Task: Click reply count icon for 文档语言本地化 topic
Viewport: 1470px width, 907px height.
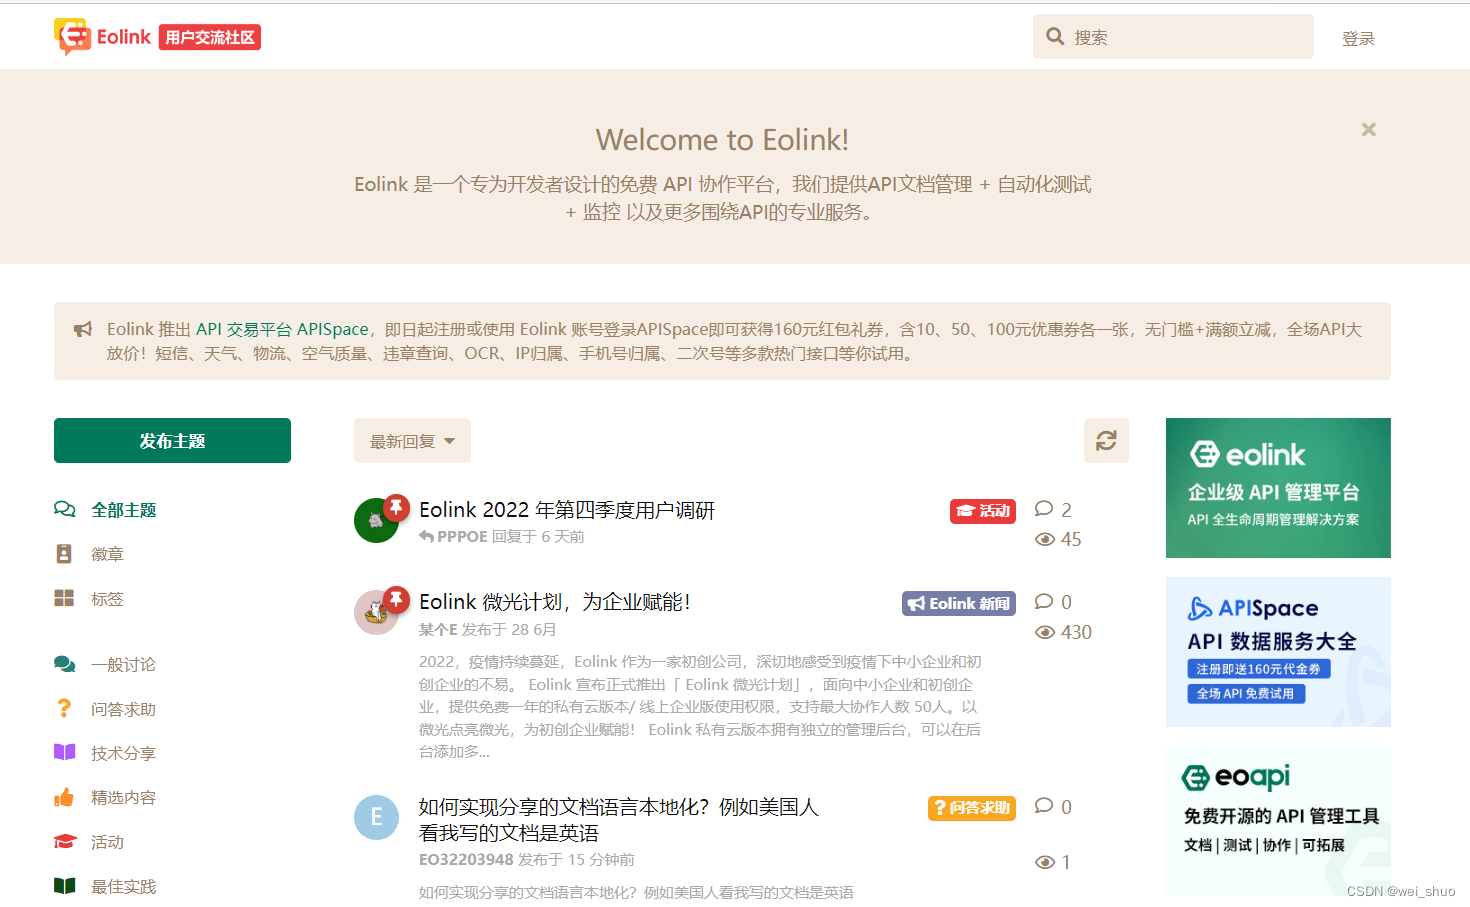Action: [x=1044, y=806]
